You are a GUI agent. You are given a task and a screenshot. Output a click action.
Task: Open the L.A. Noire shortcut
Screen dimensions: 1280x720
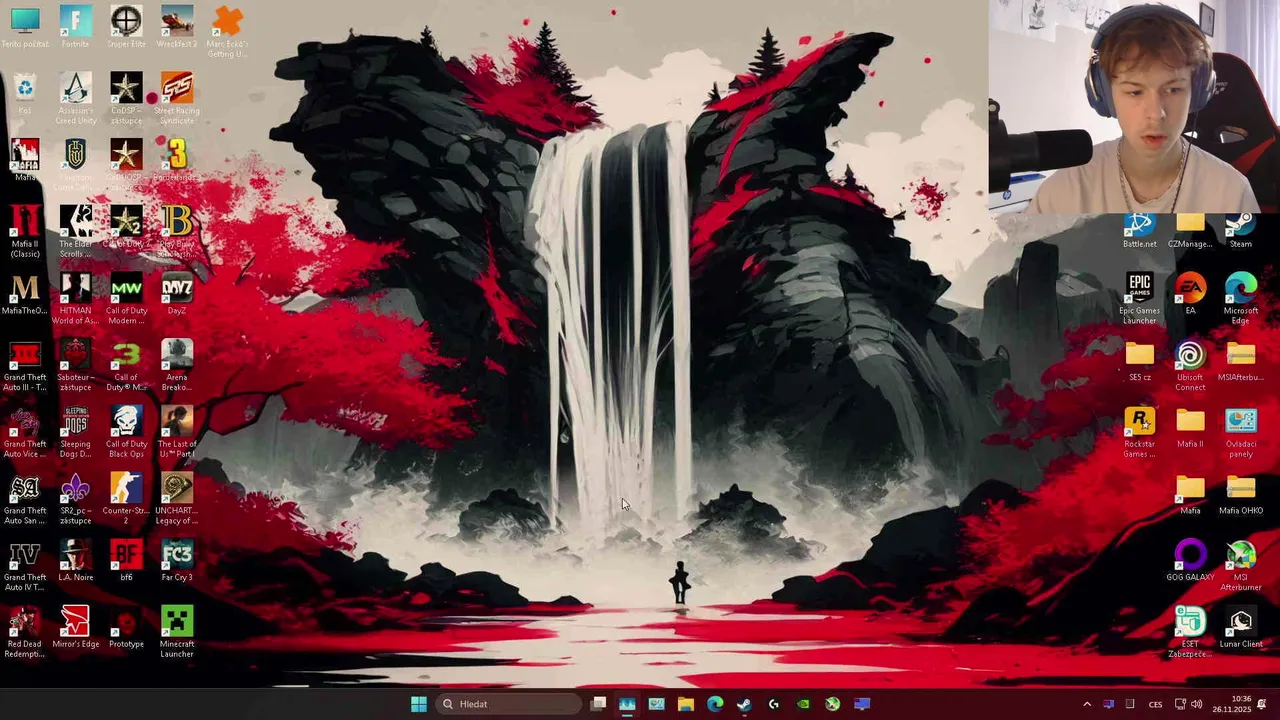point(75,561)
